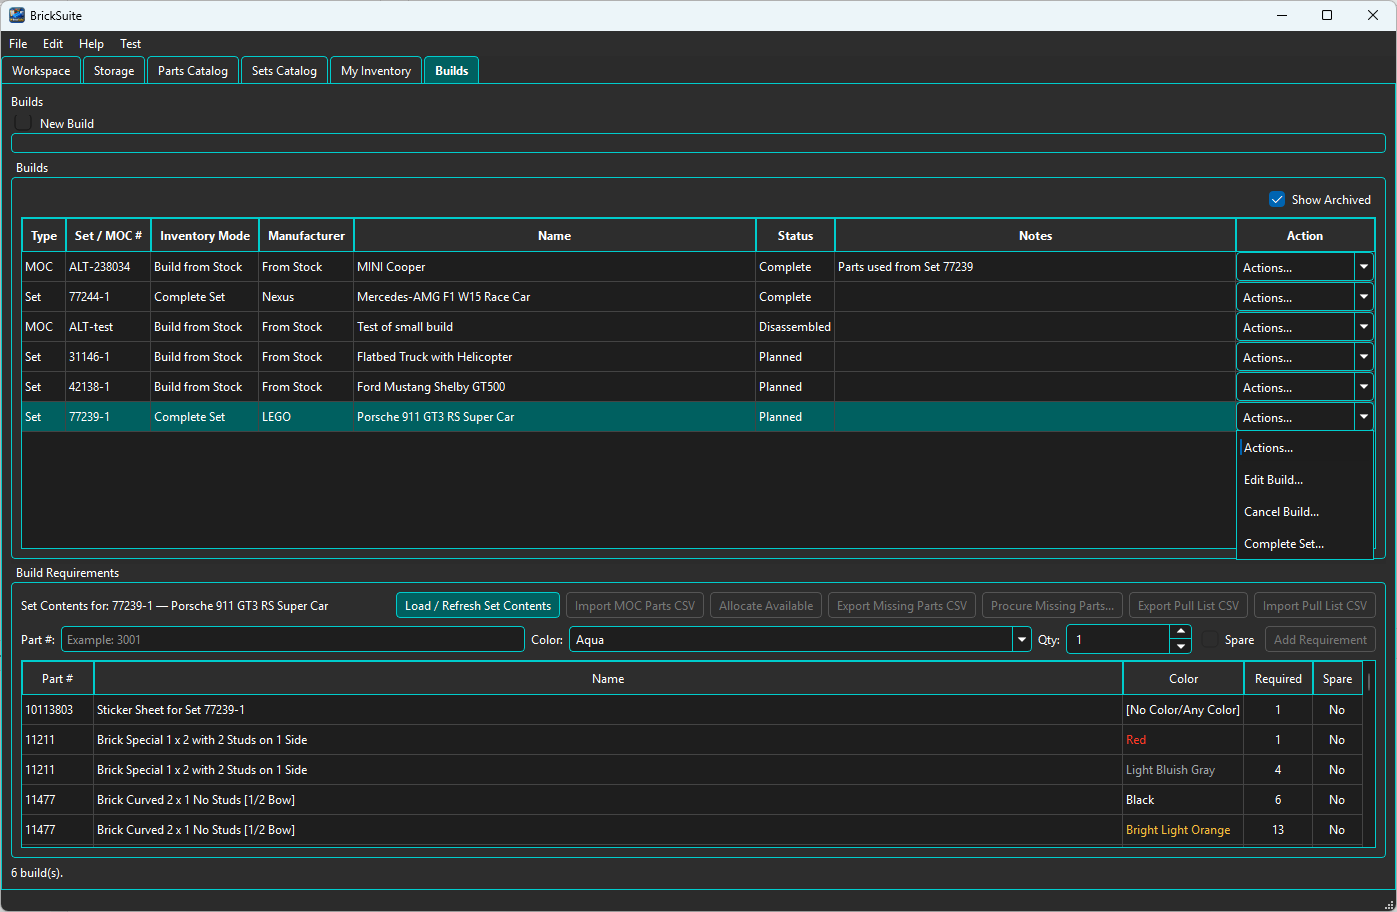Select Ford Mustang Shelby GT500 row
This screenshot has width=1397, height=912.
pos(628,387)
